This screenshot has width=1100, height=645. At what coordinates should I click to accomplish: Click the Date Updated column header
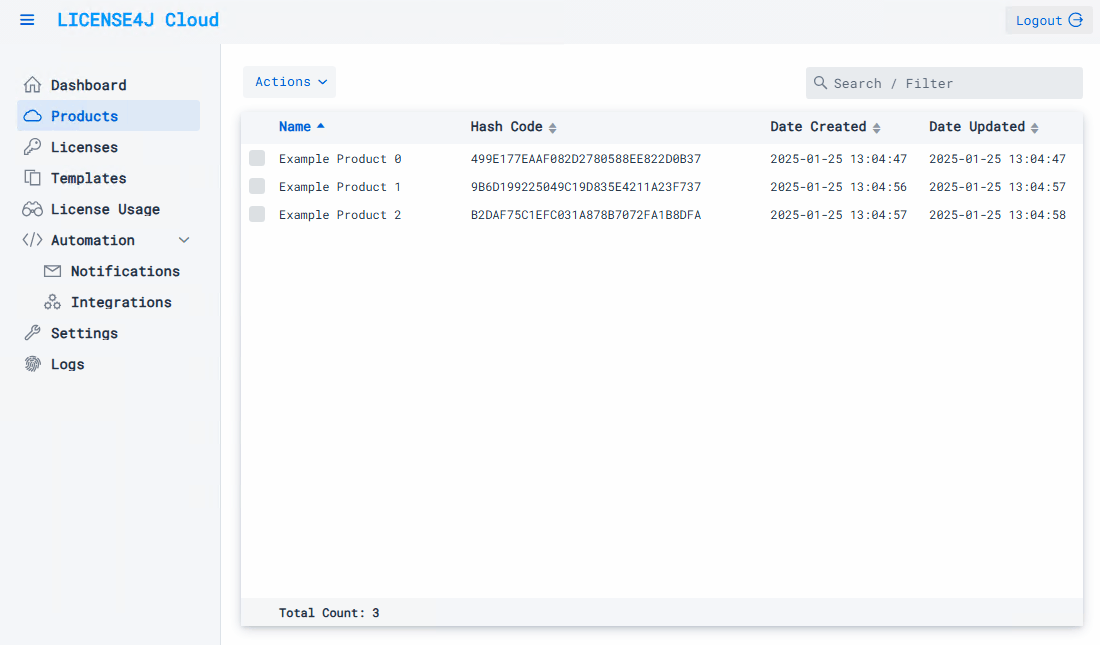pyautogui.click(x=977, y=126)
